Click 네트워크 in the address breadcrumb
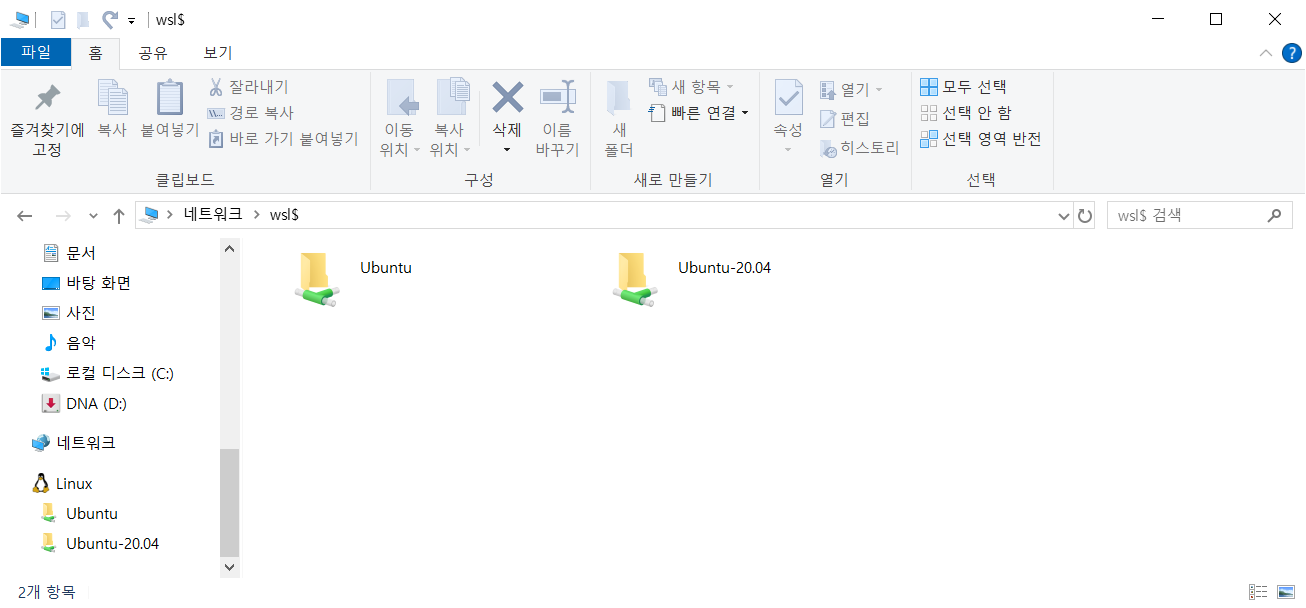The width and height of the screenshot is (1306, 608). pos(213,214)
